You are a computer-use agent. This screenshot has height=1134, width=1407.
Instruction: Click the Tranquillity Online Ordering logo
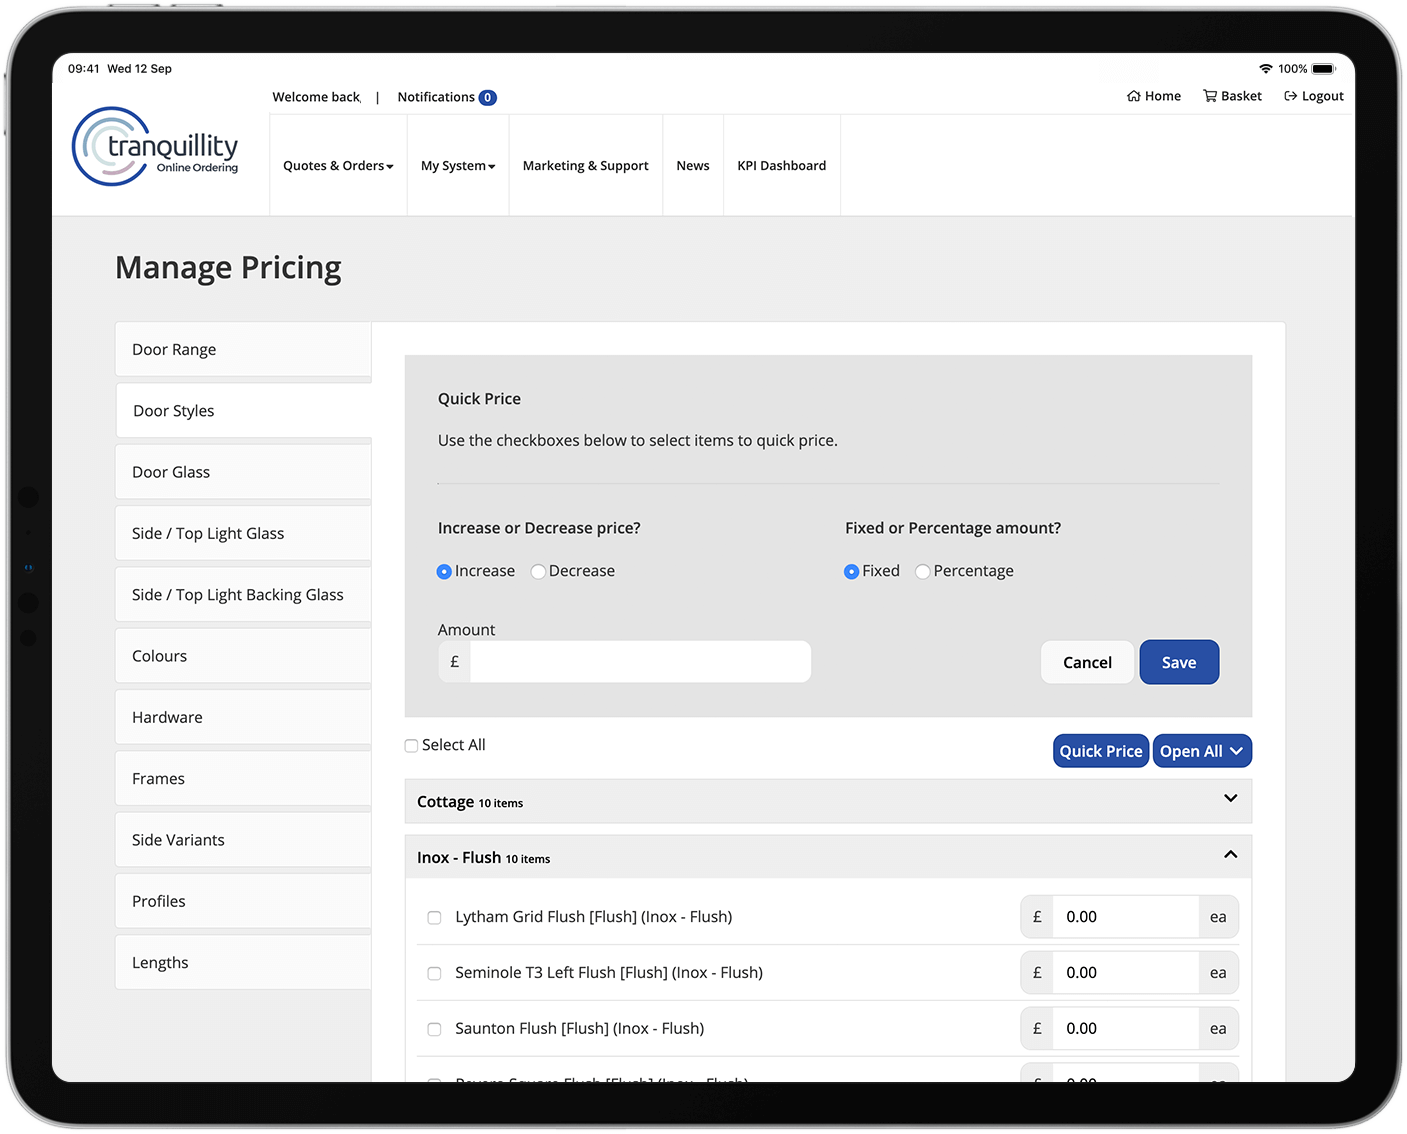pos(155,147)
